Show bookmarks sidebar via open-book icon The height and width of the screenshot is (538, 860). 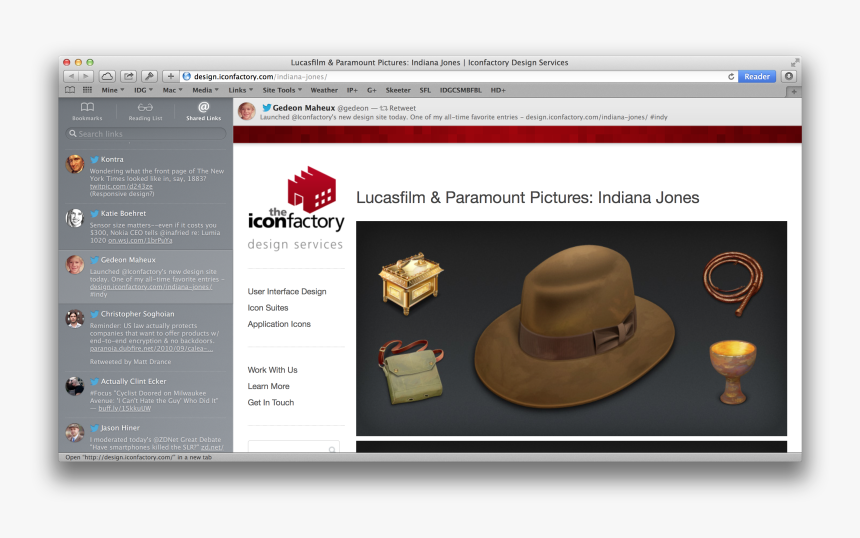coord(70,90)
